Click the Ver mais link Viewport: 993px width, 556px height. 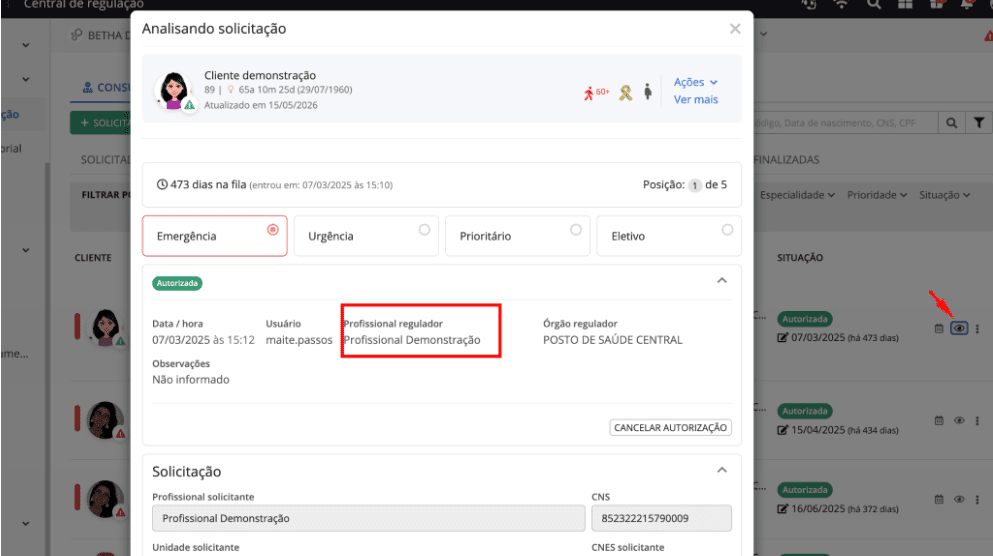point(695,99)
